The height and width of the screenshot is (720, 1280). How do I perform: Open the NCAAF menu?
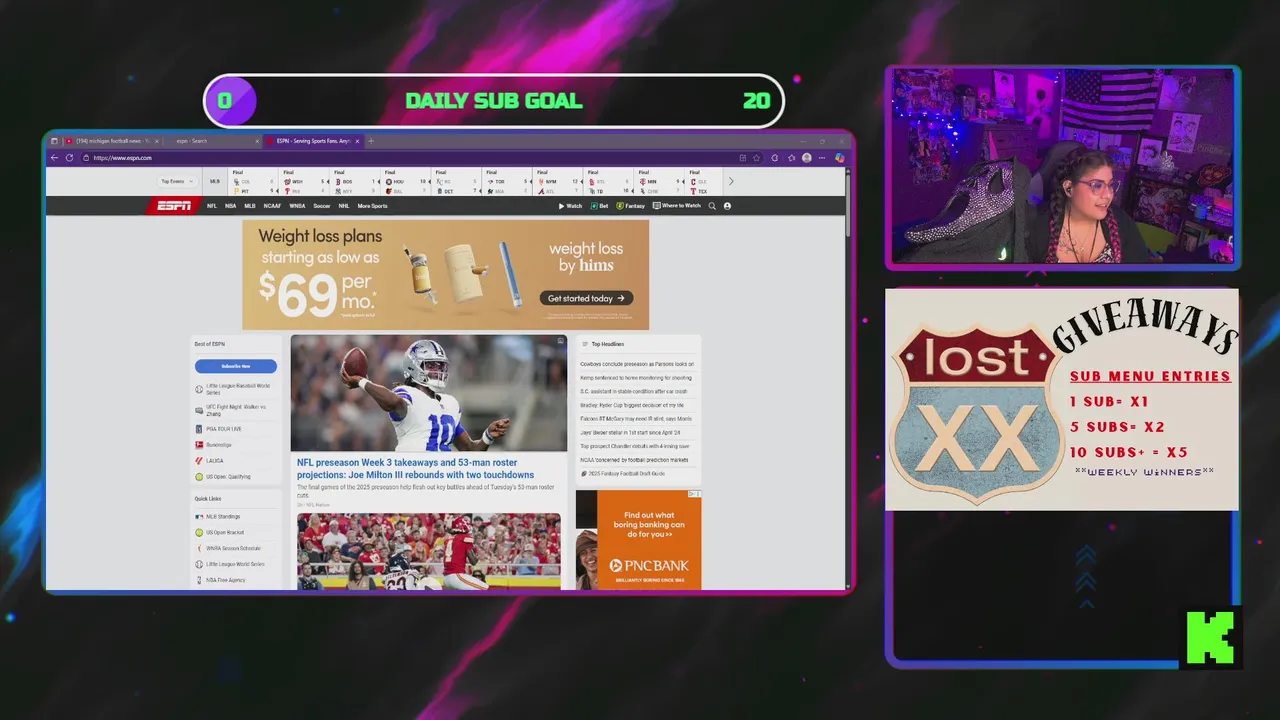272,206
